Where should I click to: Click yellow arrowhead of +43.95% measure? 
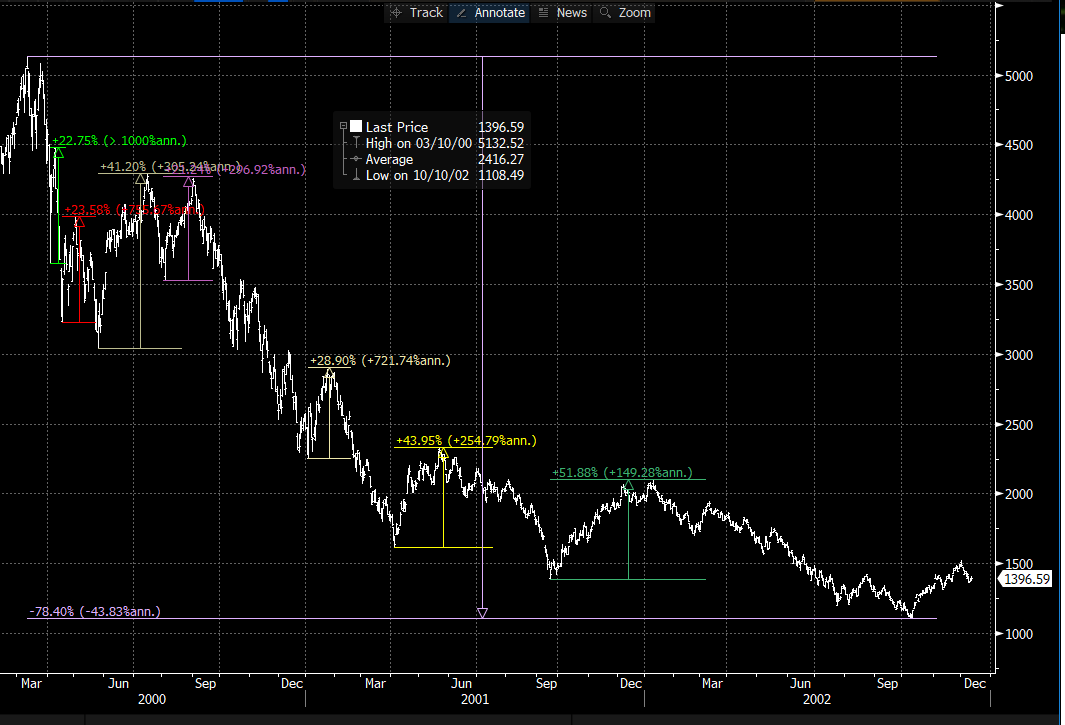click(444, 453)
